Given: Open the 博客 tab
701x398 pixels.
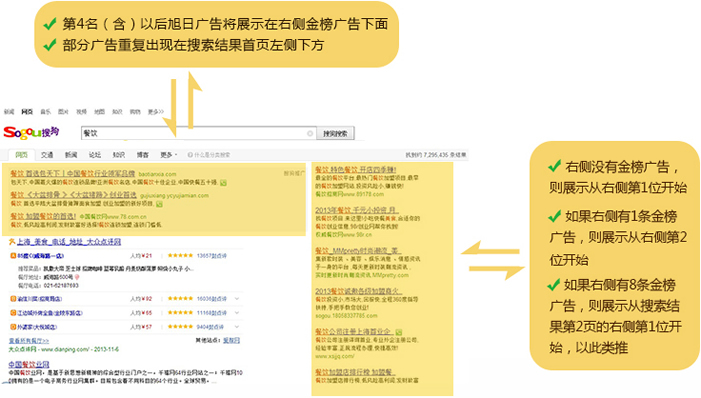Looking at the screenshot, I should click(x=143, y=155).
